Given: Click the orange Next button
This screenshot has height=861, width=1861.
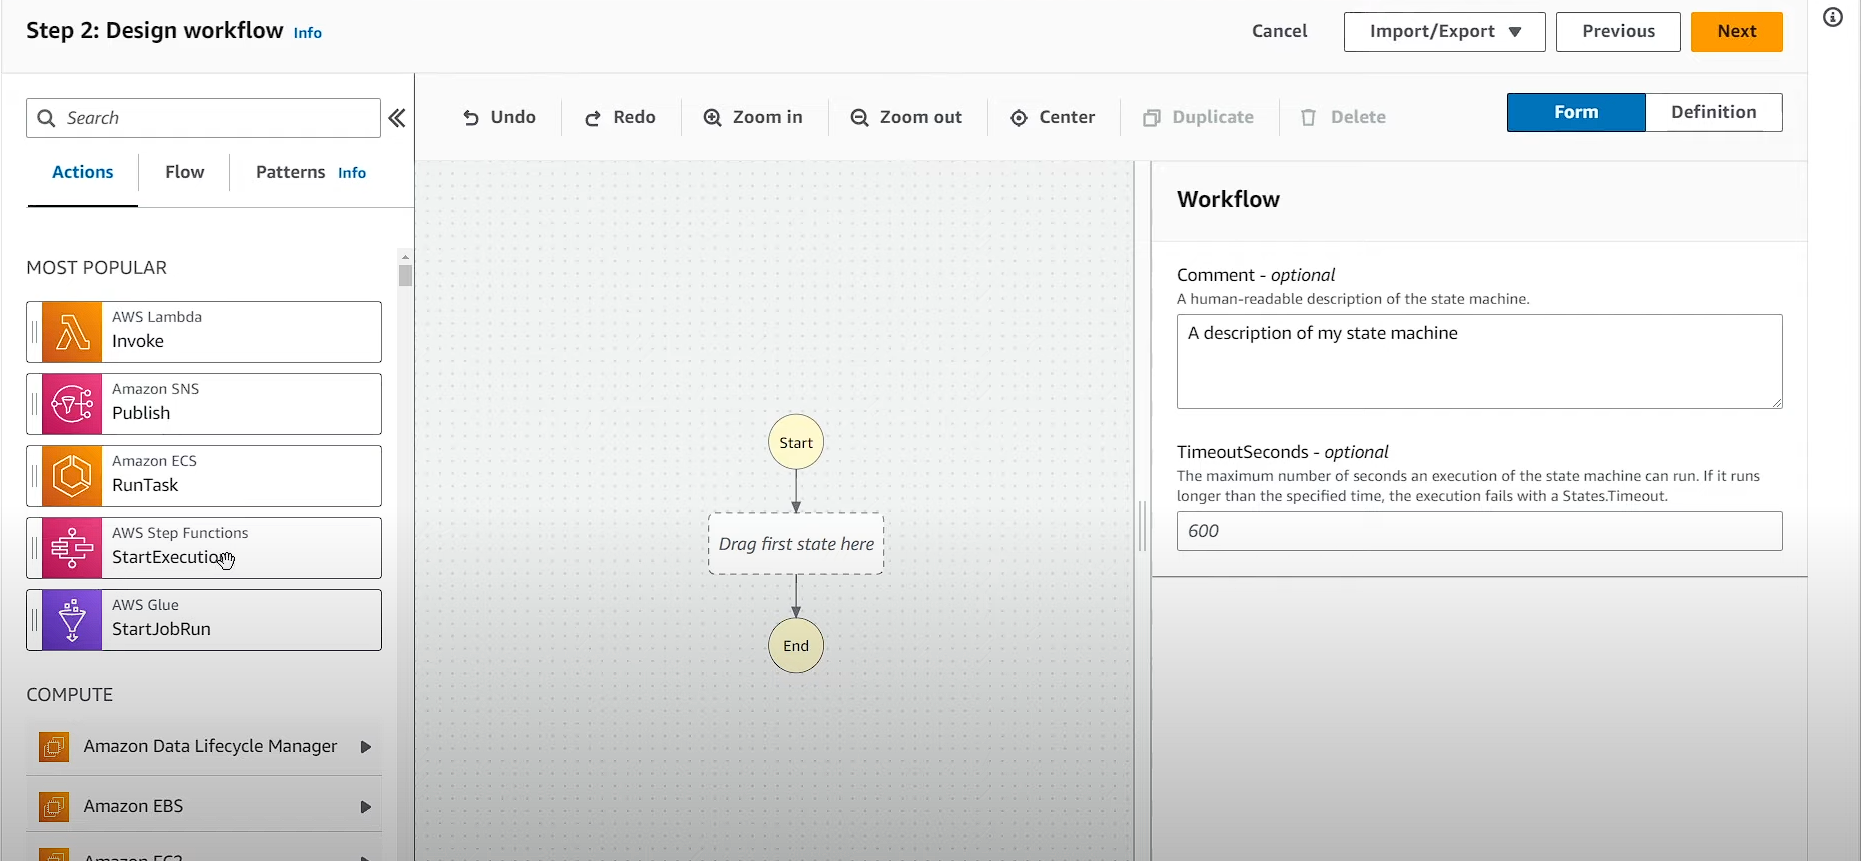Looking at the screenshot, I should point(1737,32).
